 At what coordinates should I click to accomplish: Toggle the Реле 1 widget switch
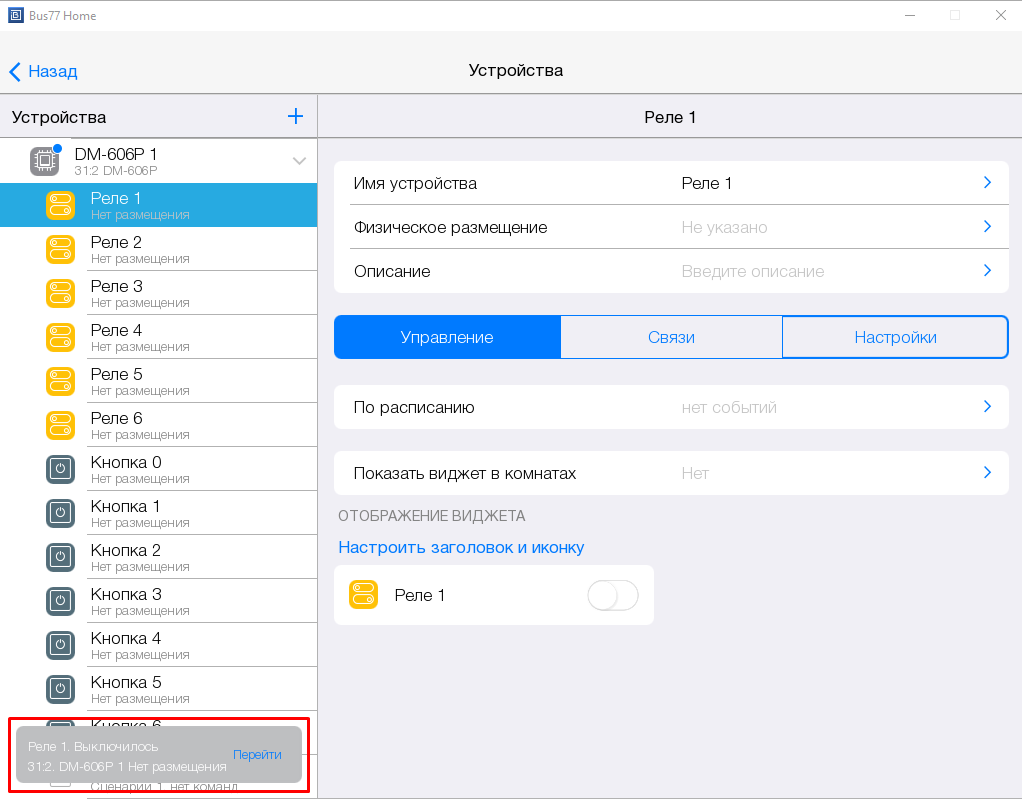(x=612, y=596)
